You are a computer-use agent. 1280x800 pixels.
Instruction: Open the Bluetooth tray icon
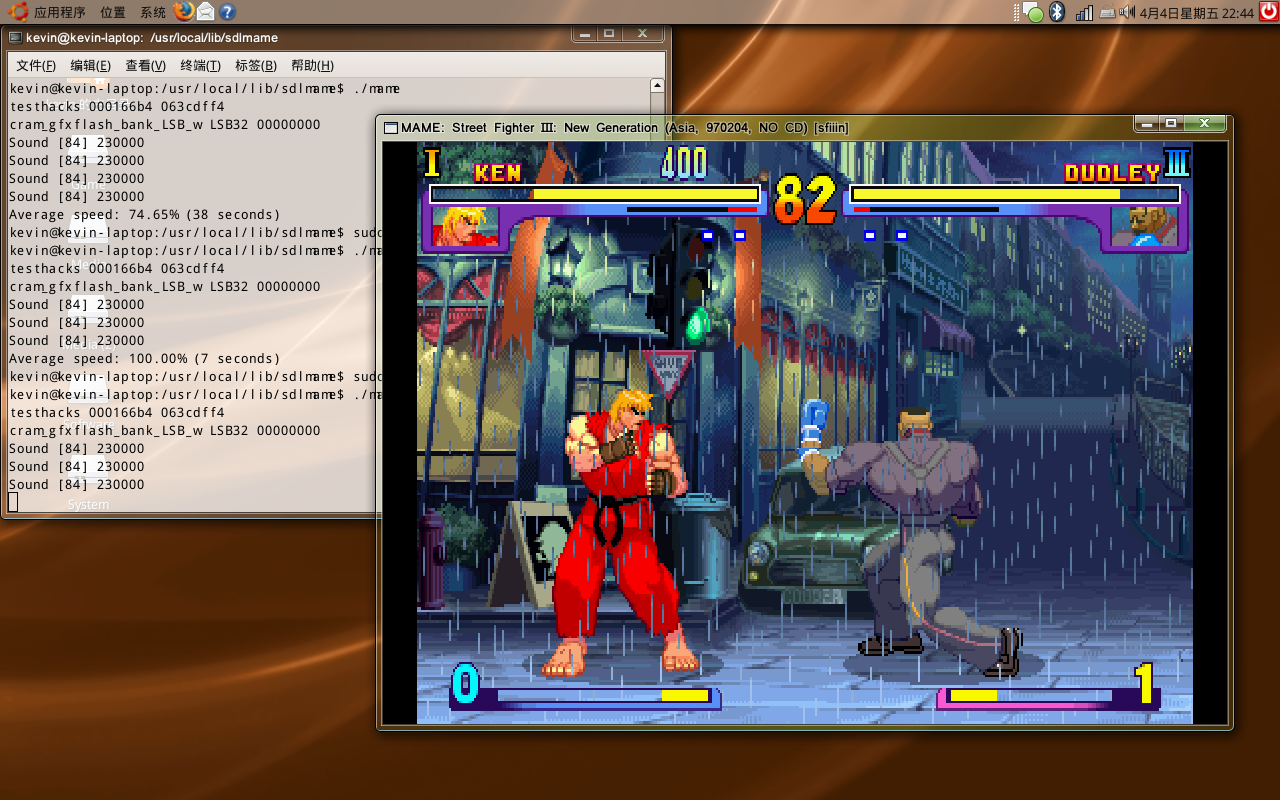click(x=1057, y=12)
